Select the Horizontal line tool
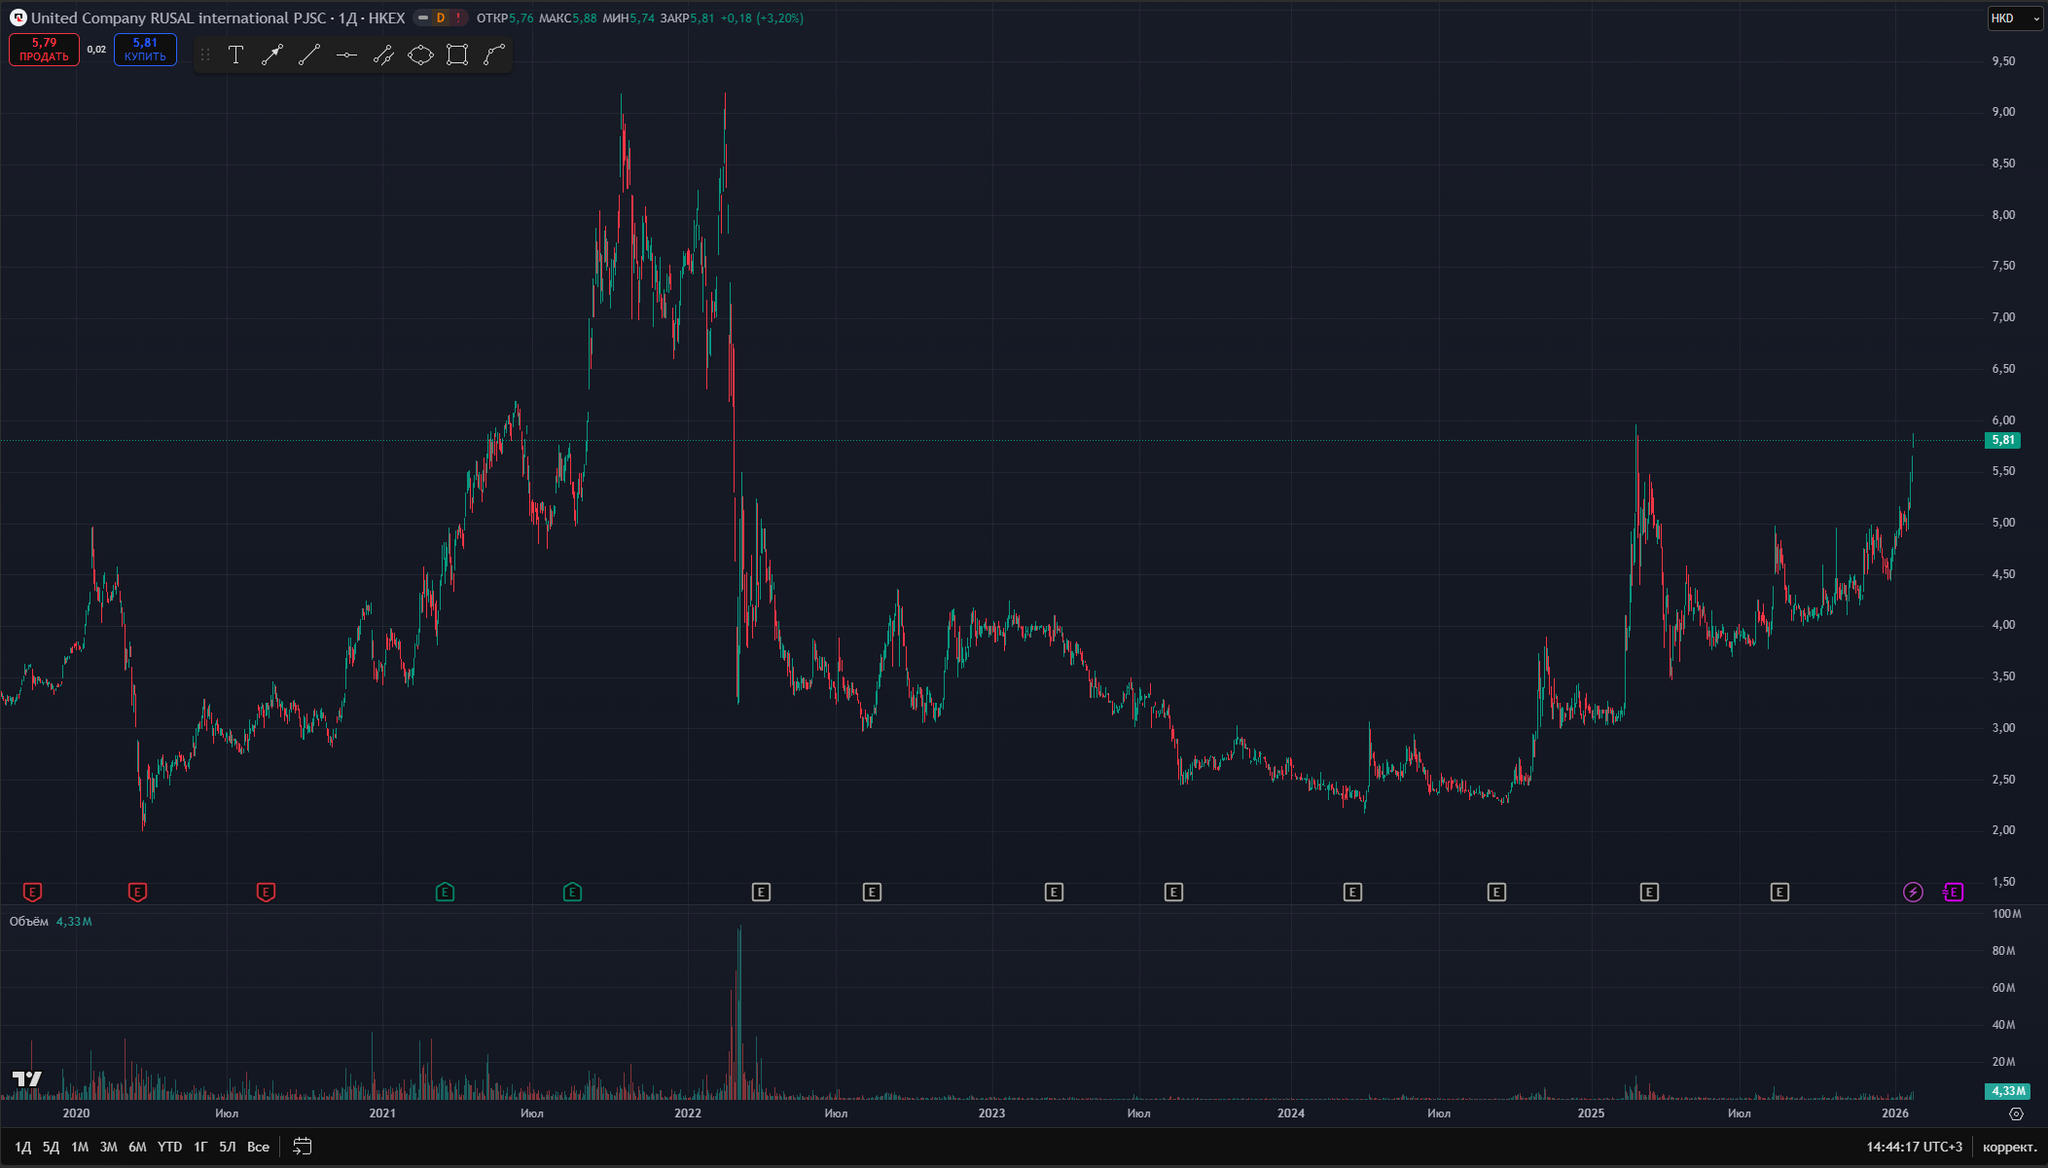The image size is (2048, 1168). (x=346, y=55)
